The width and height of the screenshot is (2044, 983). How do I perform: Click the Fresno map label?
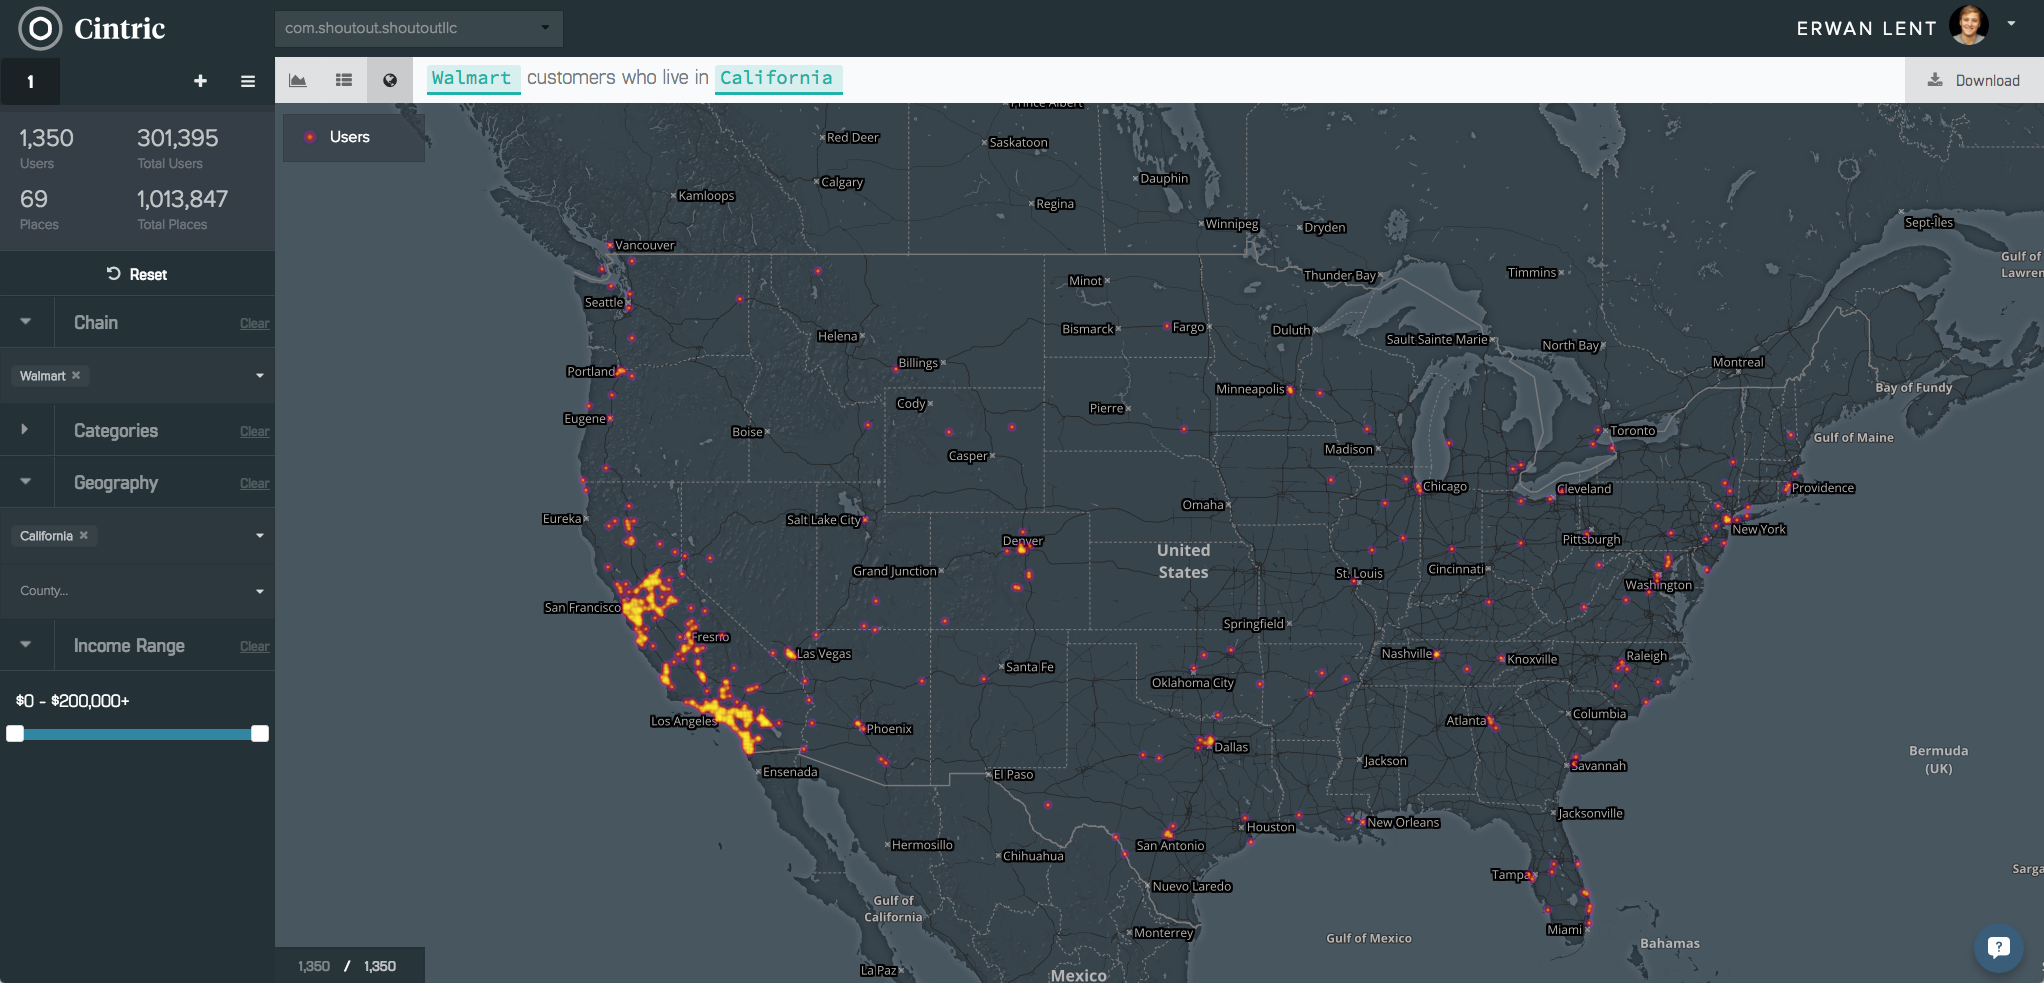[x=711, y=637]
